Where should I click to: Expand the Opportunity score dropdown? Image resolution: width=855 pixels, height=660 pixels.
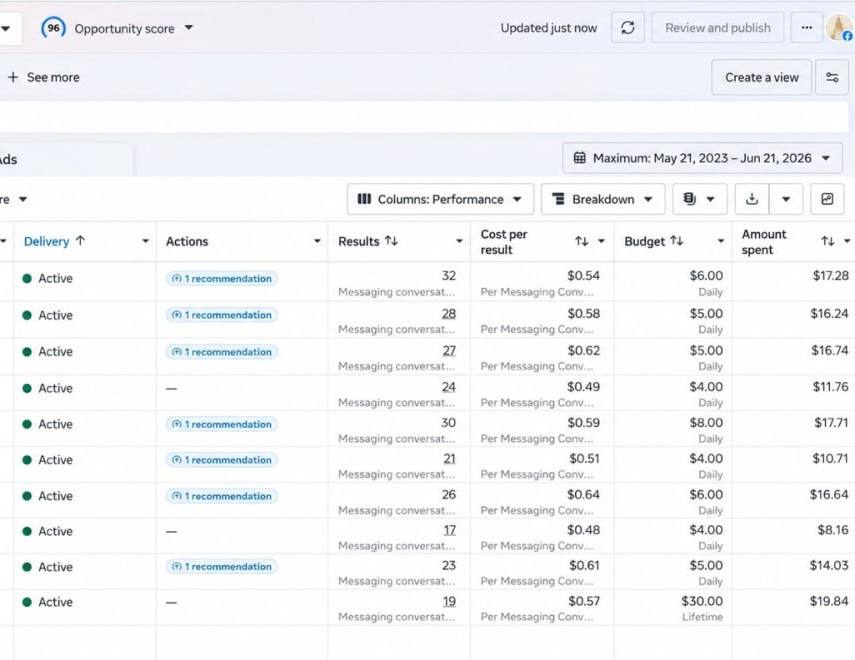coord(189,28)
